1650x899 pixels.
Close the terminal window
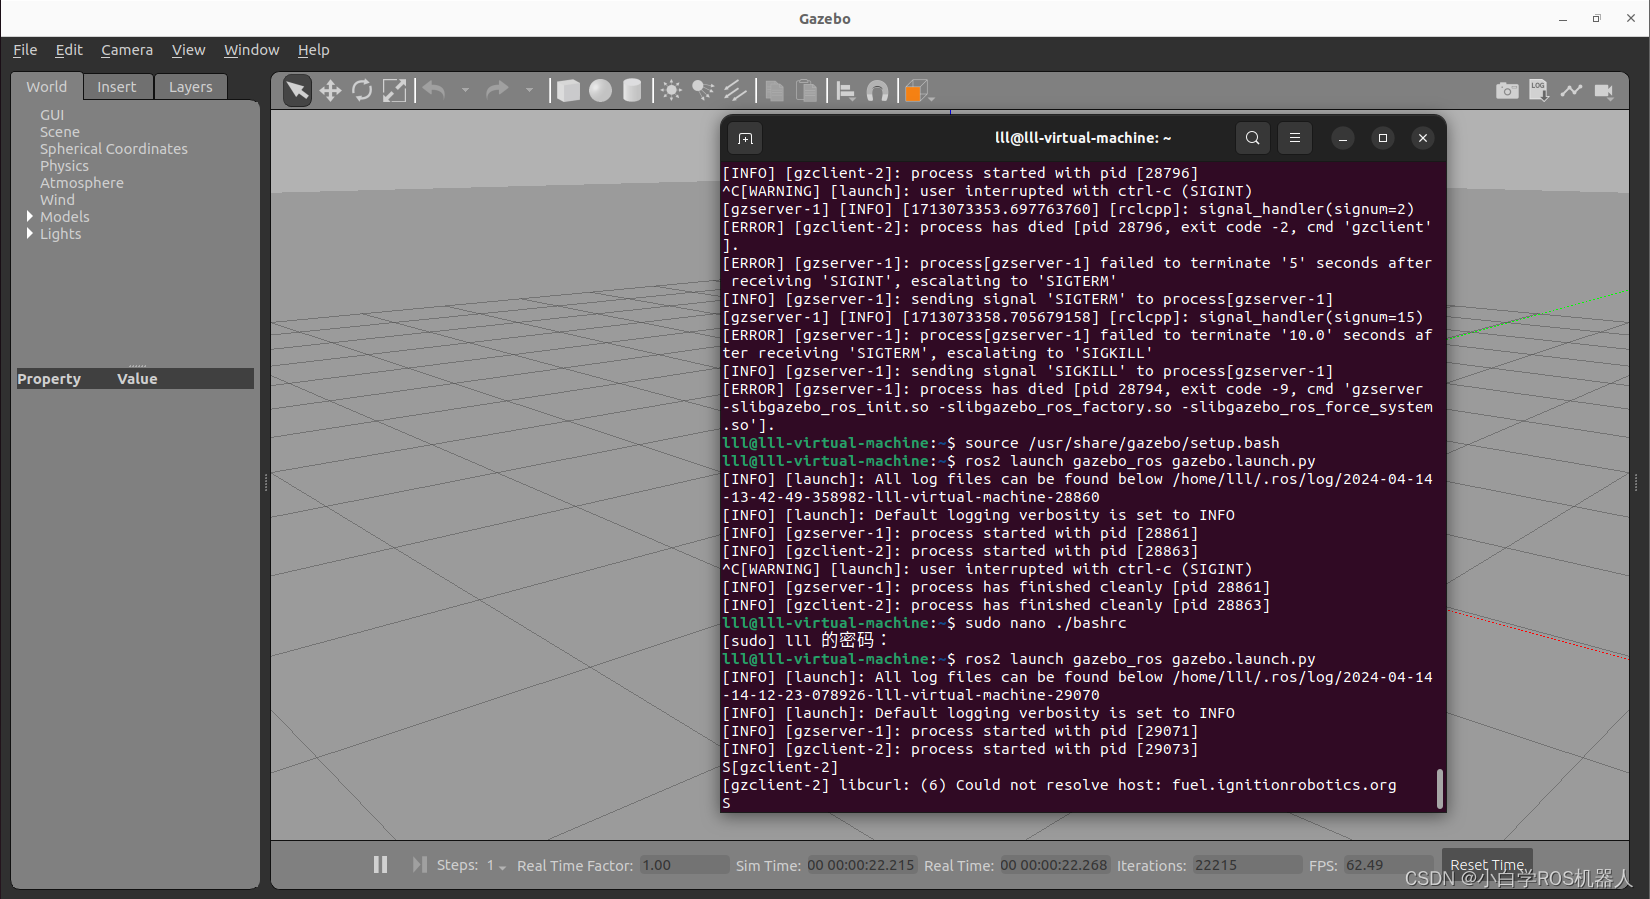1423,138
